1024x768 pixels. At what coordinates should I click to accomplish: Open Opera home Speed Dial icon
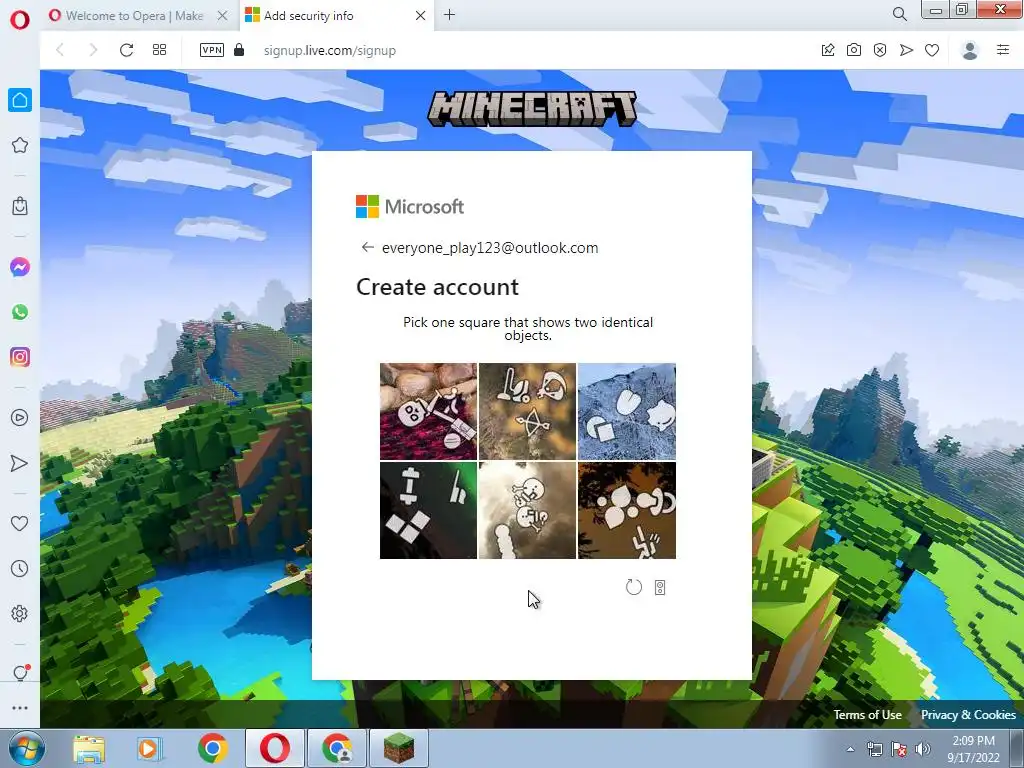pos(20,100)
